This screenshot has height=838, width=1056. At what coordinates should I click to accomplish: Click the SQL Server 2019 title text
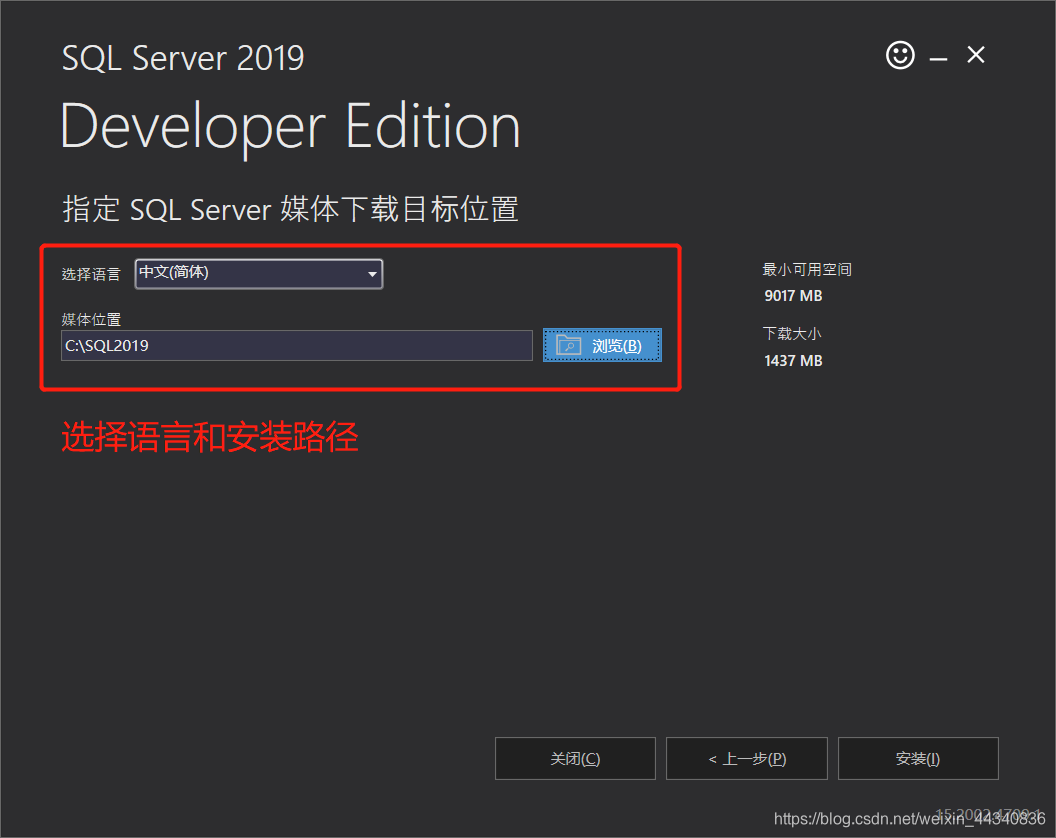tap(183, 58)
